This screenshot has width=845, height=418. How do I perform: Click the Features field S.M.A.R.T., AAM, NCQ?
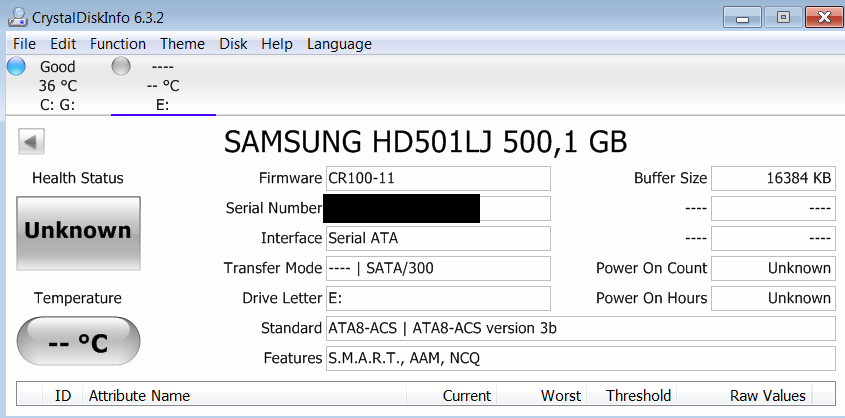click(x=581, y=358)
